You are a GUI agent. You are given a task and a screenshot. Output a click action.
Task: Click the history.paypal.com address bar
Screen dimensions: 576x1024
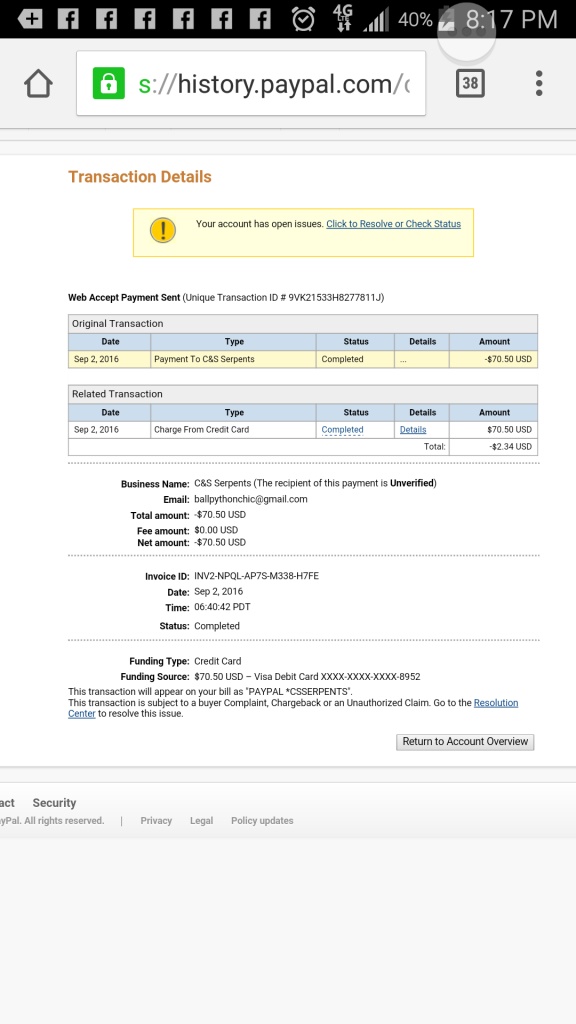[251, 84]
